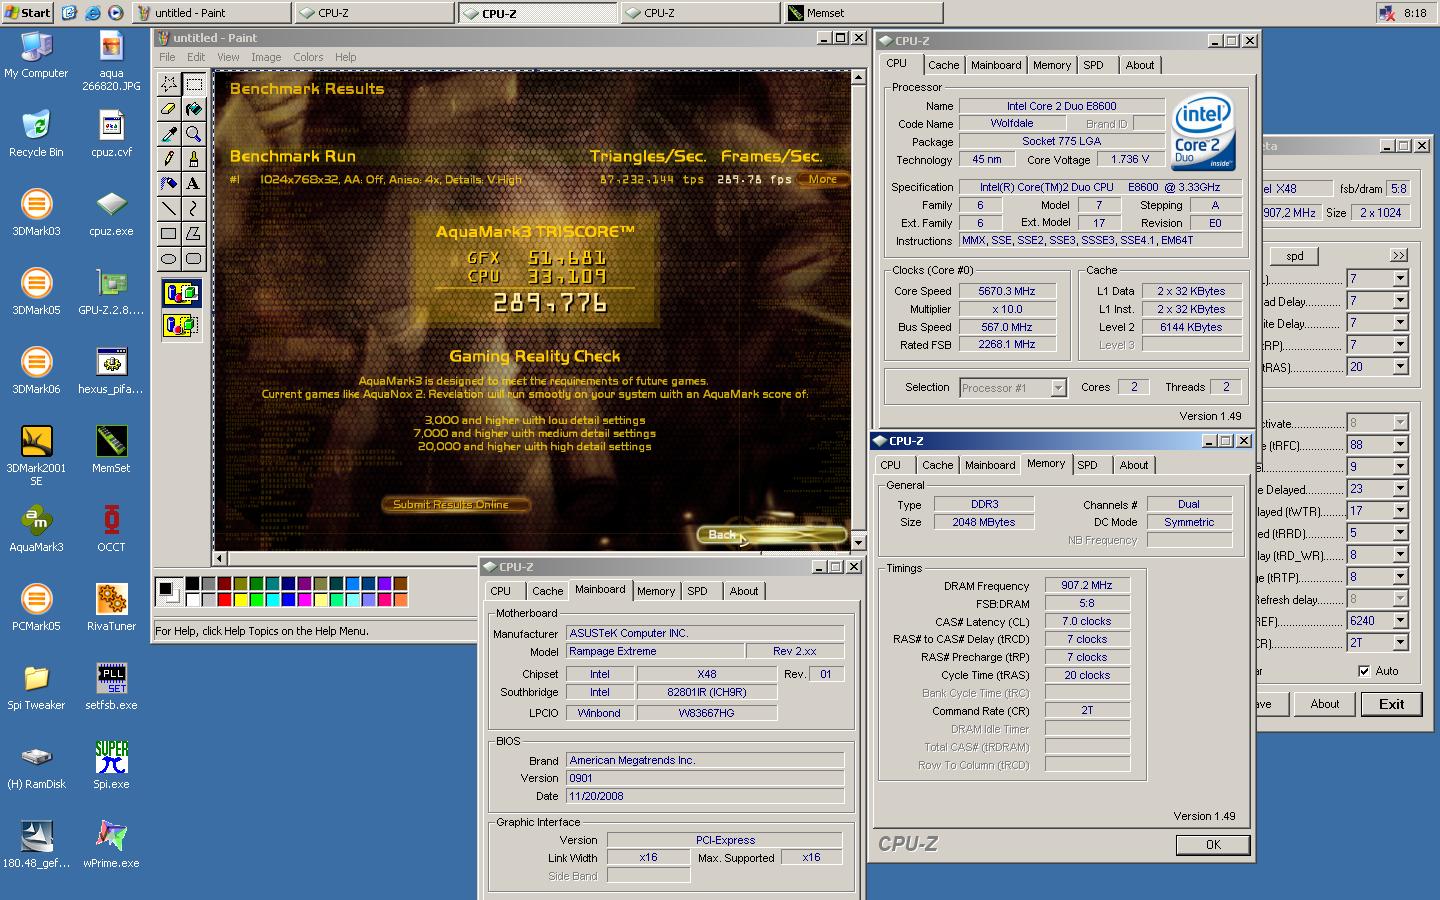Open the Delayed dropdown showing 23
This screenshot has height=900, width=1440.
tap(1377, 489)
